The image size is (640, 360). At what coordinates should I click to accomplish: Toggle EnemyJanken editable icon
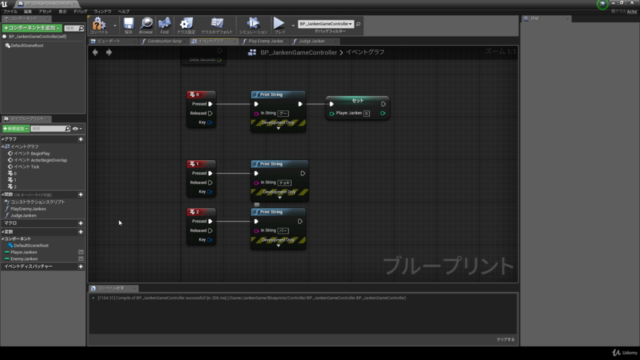[x=81, y=259]
